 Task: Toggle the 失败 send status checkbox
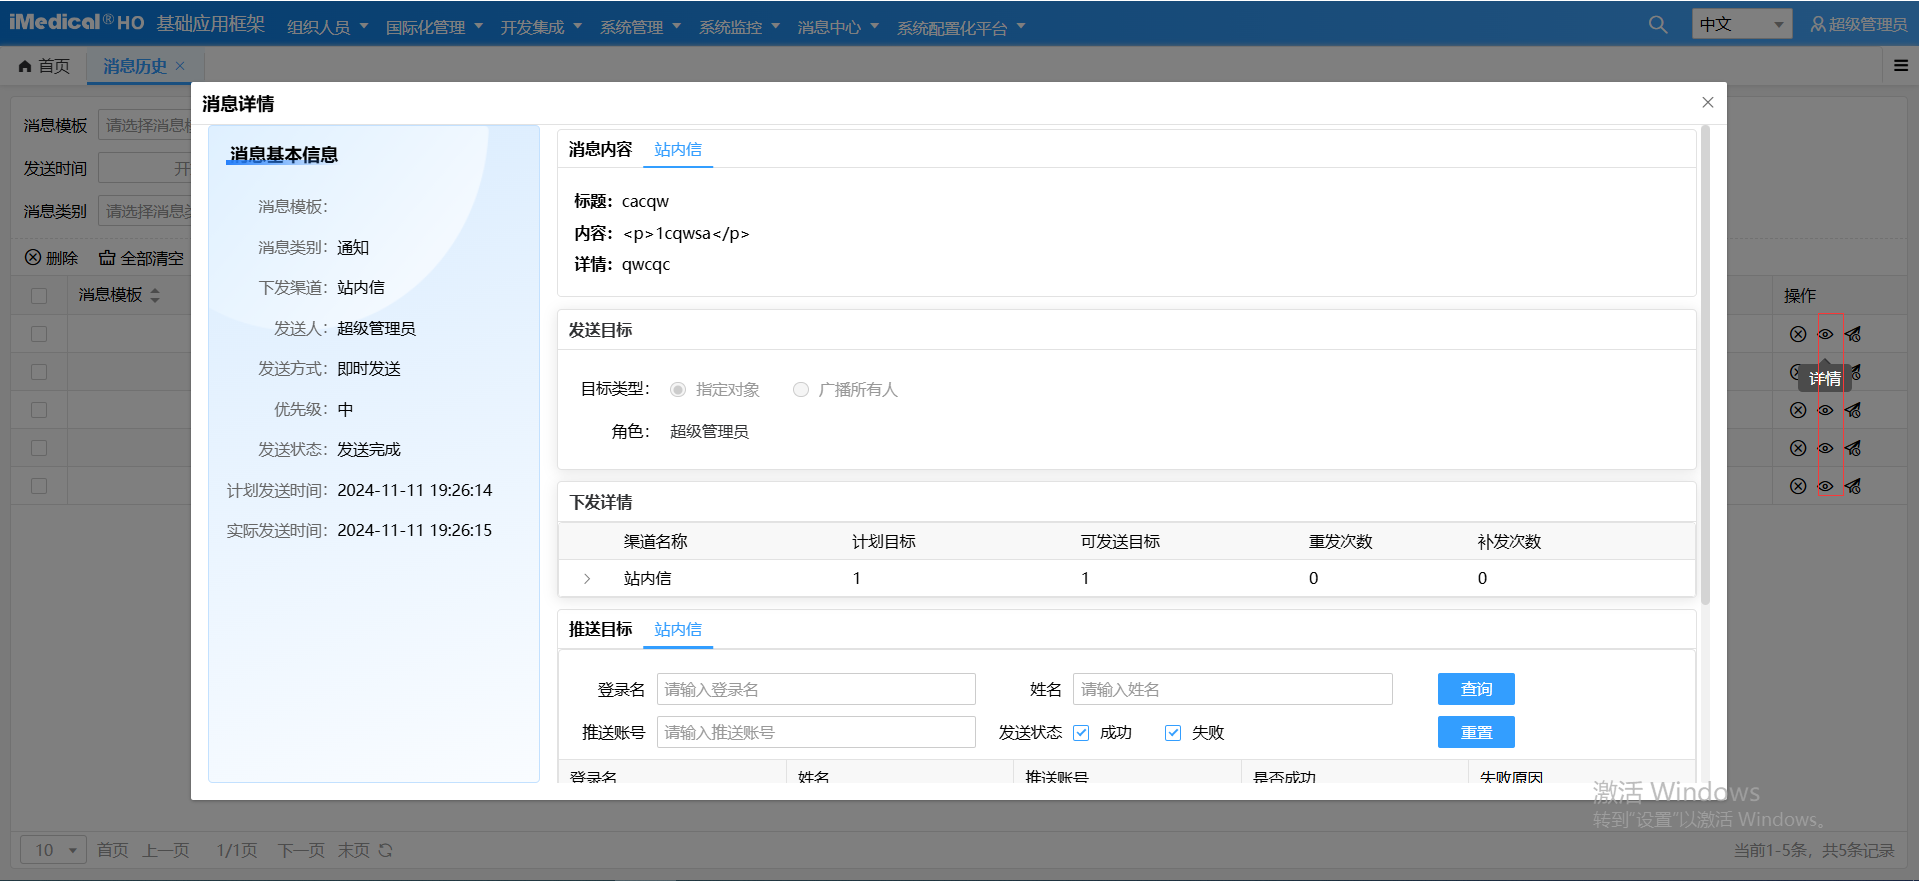[1173, 733]
